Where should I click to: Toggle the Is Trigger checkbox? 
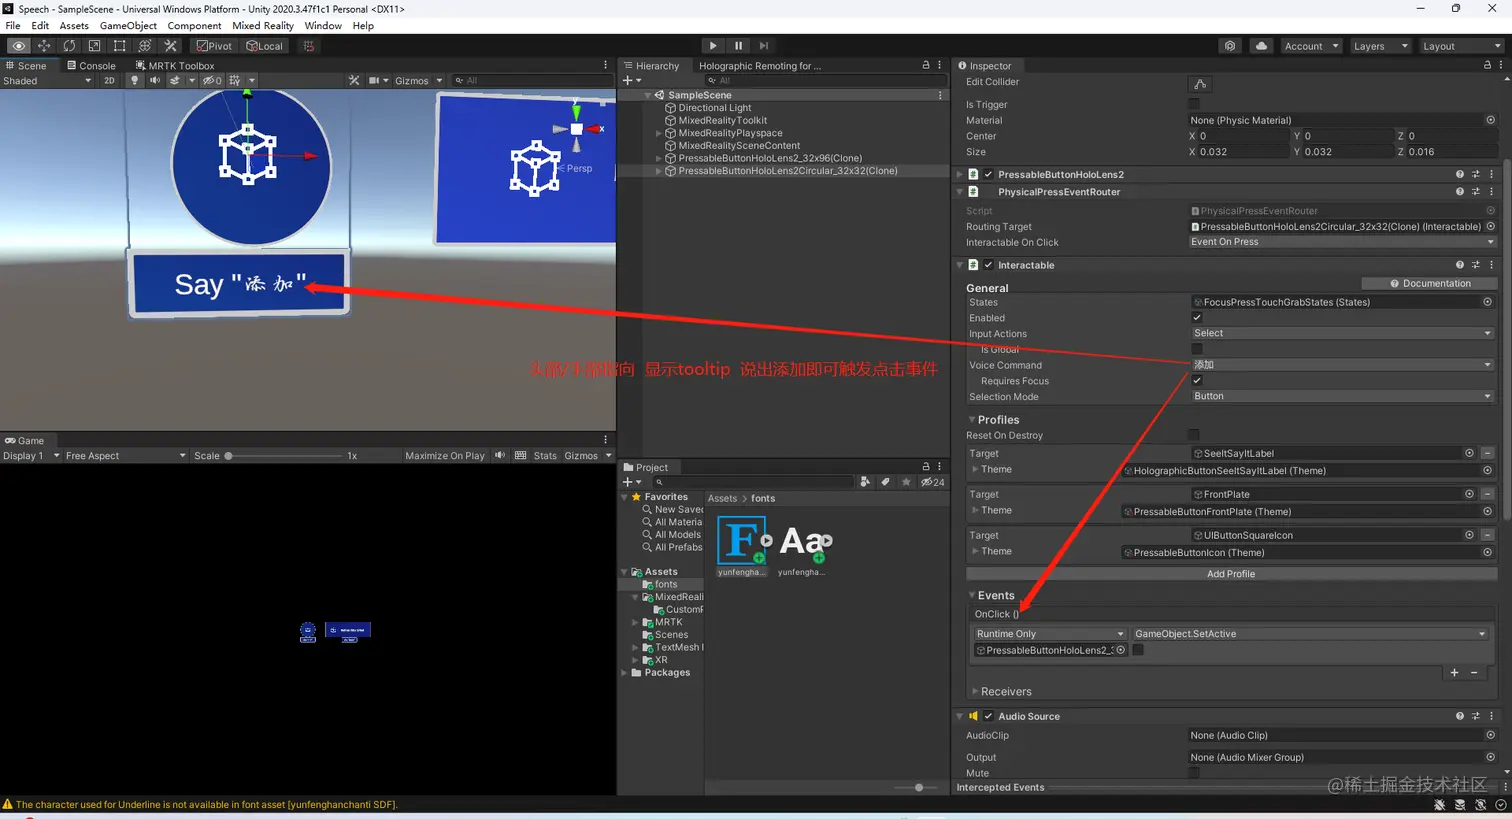1194,104
